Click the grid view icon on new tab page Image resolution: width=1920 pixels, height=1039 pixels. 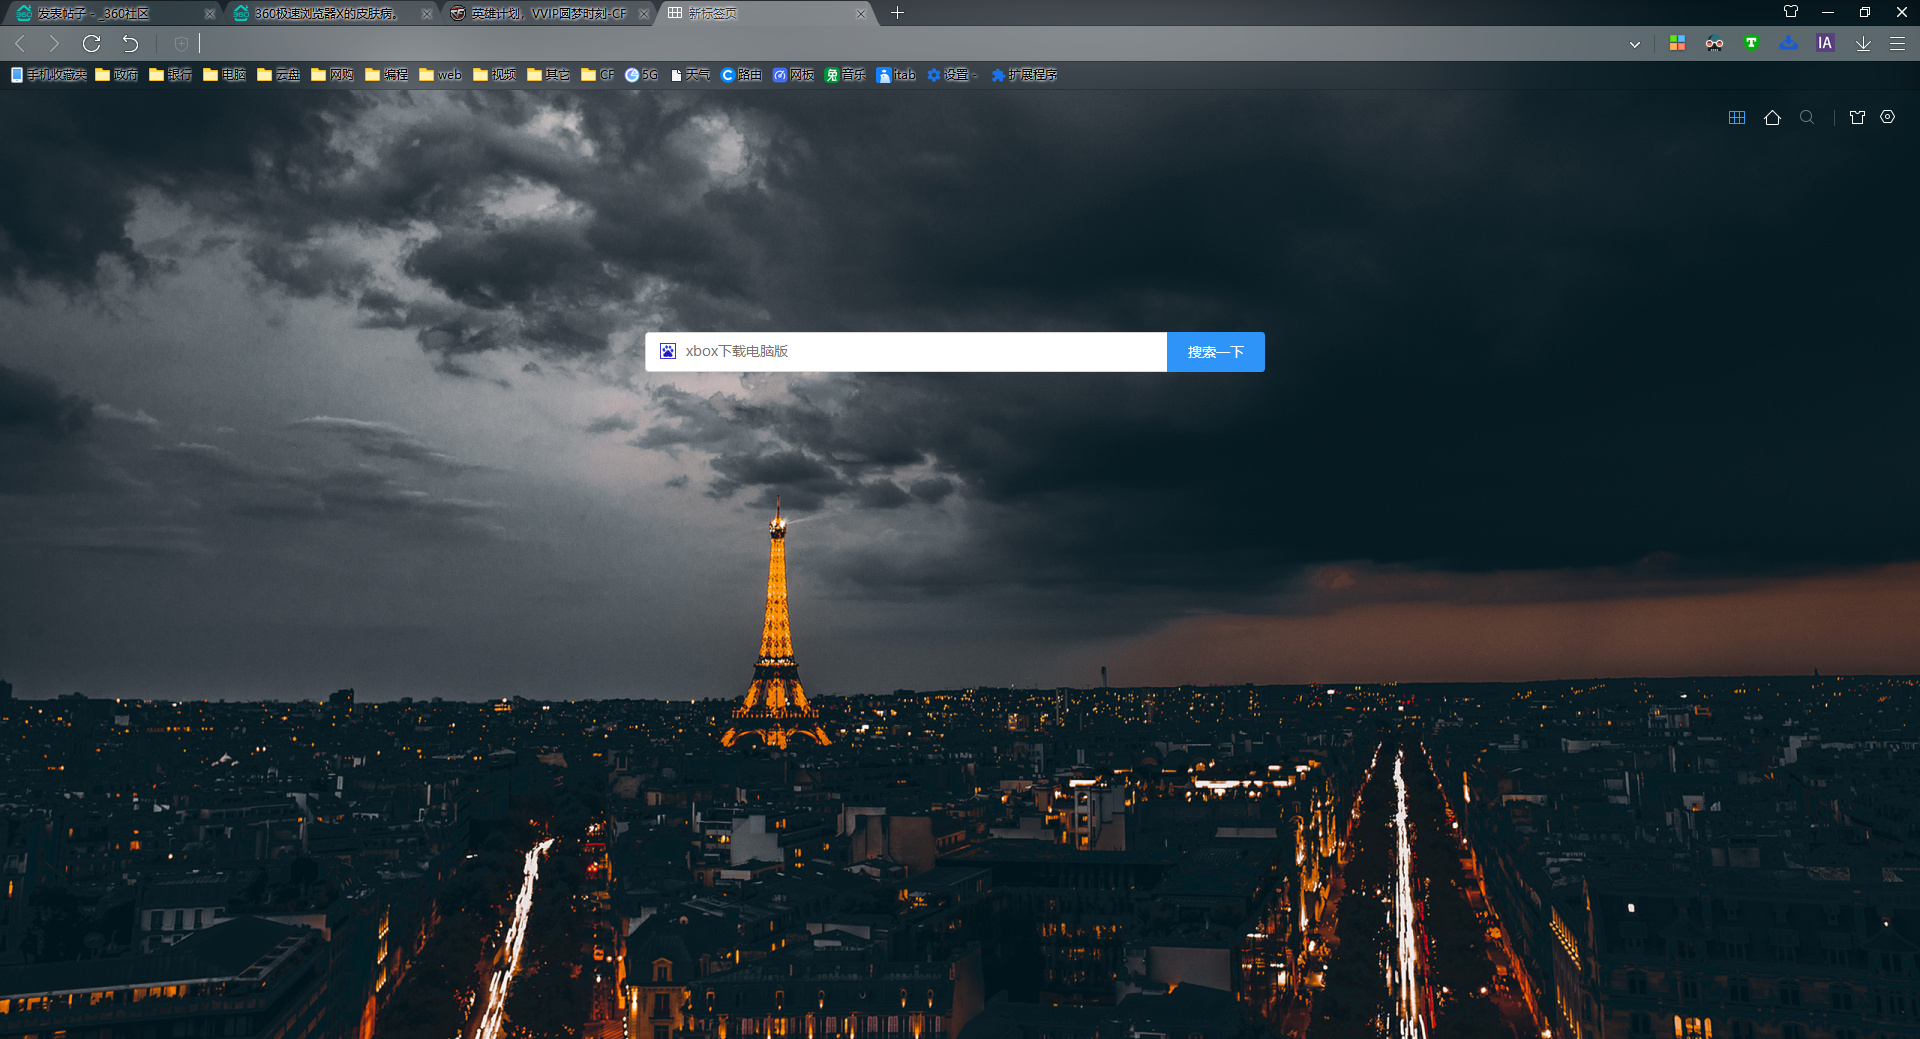1737,118
